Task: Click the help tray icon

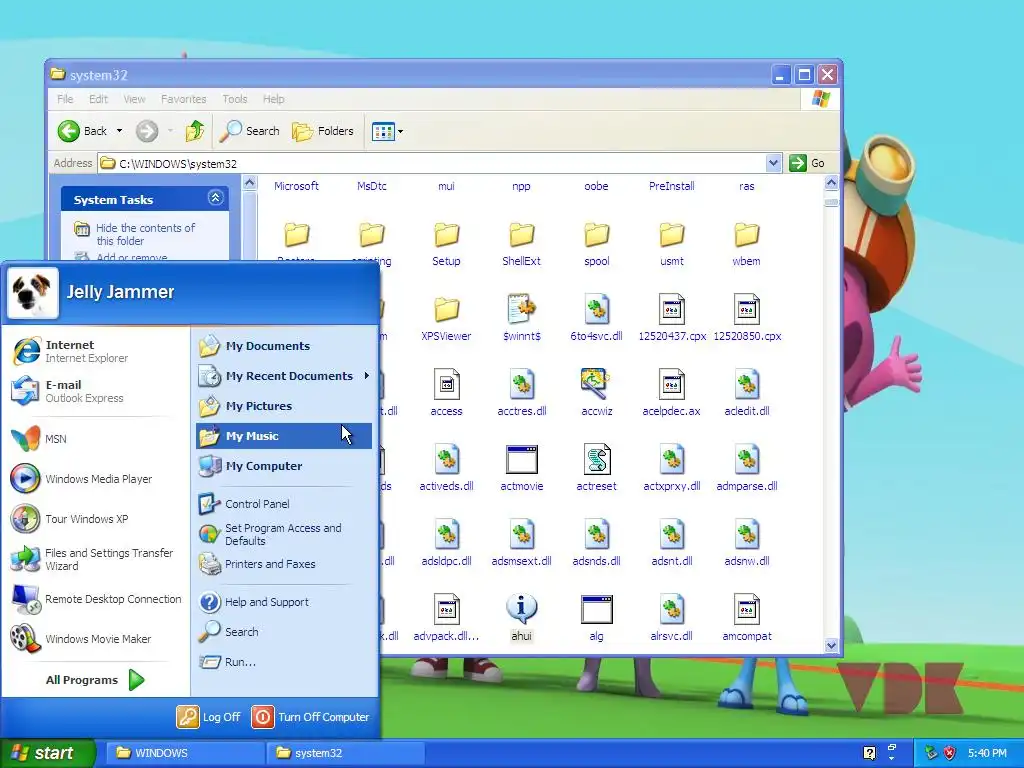Action: pyautogui.click(x=869, y=753)
